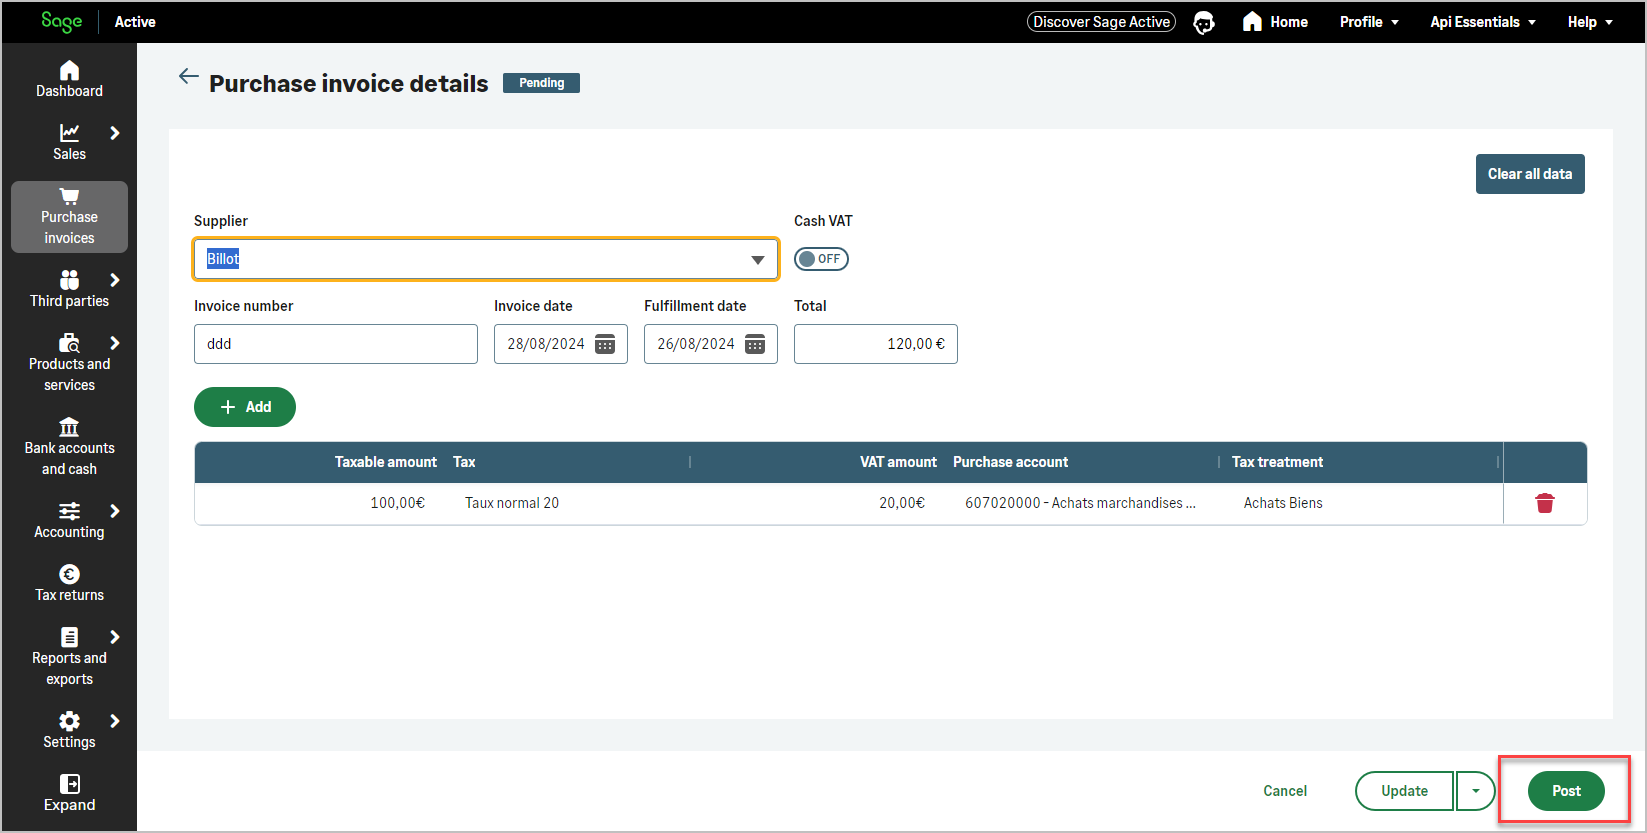Open Invoice date calendar picker
This screenshot has height=833, width=1647.
point(605,344)
